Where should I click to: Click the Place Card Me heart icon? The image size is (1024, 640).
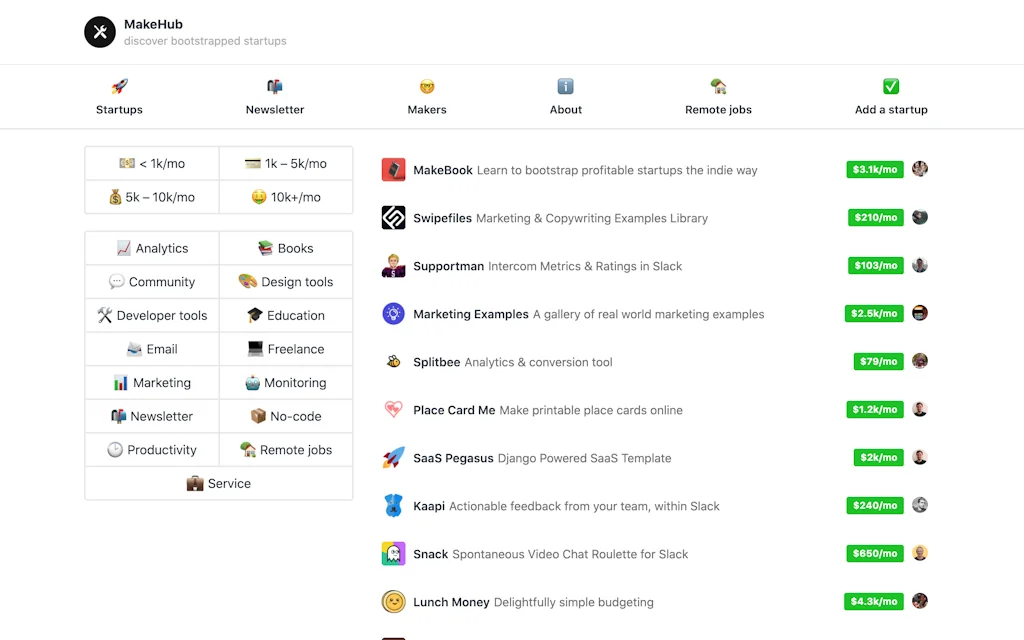(x=393, y=410)
